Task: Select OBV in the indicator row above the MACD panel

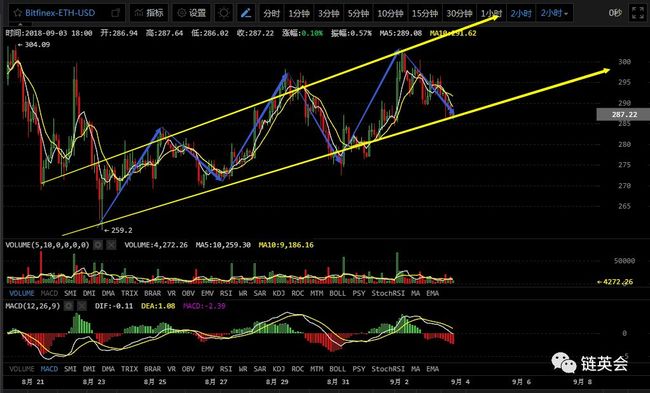Action: pos(188,293)
